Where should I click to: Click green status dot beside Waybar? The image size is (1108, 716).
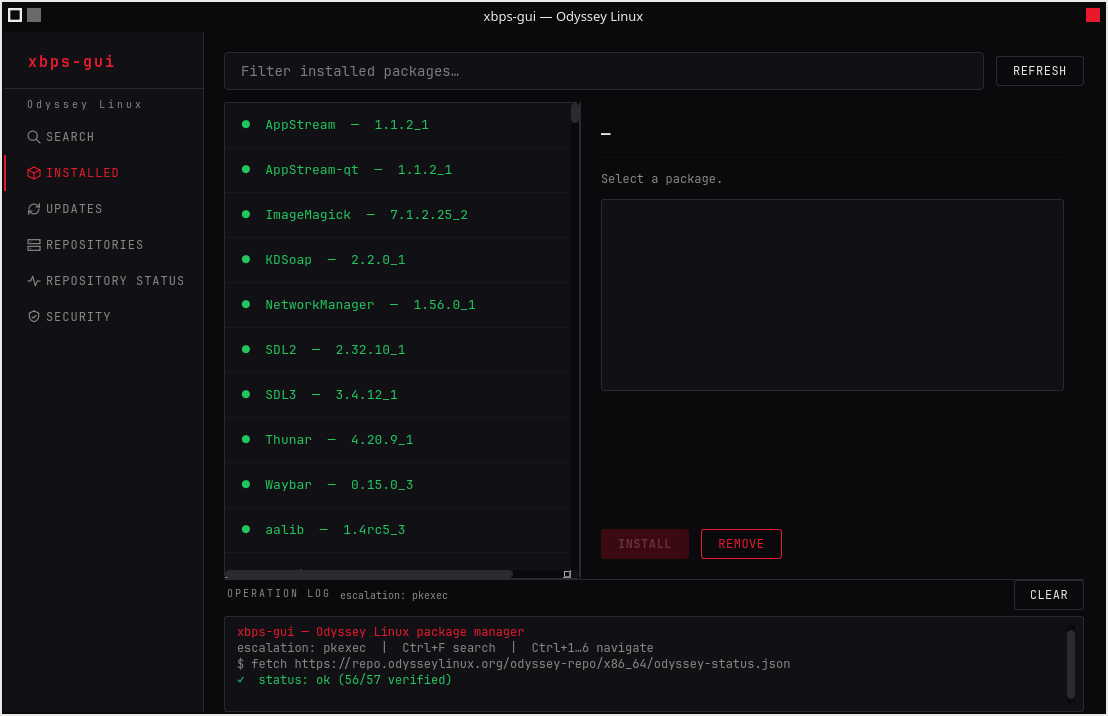[x=246, y=484]
